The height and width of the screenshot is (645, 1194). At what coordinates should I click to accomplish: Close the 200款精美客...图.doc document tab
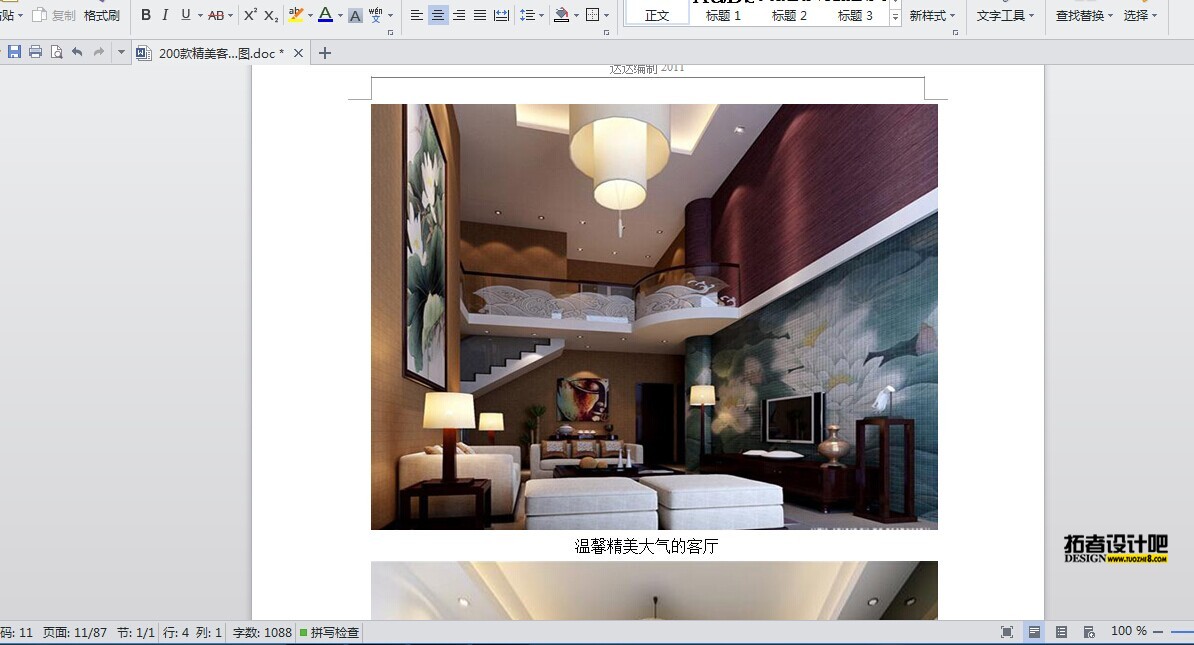298,53
